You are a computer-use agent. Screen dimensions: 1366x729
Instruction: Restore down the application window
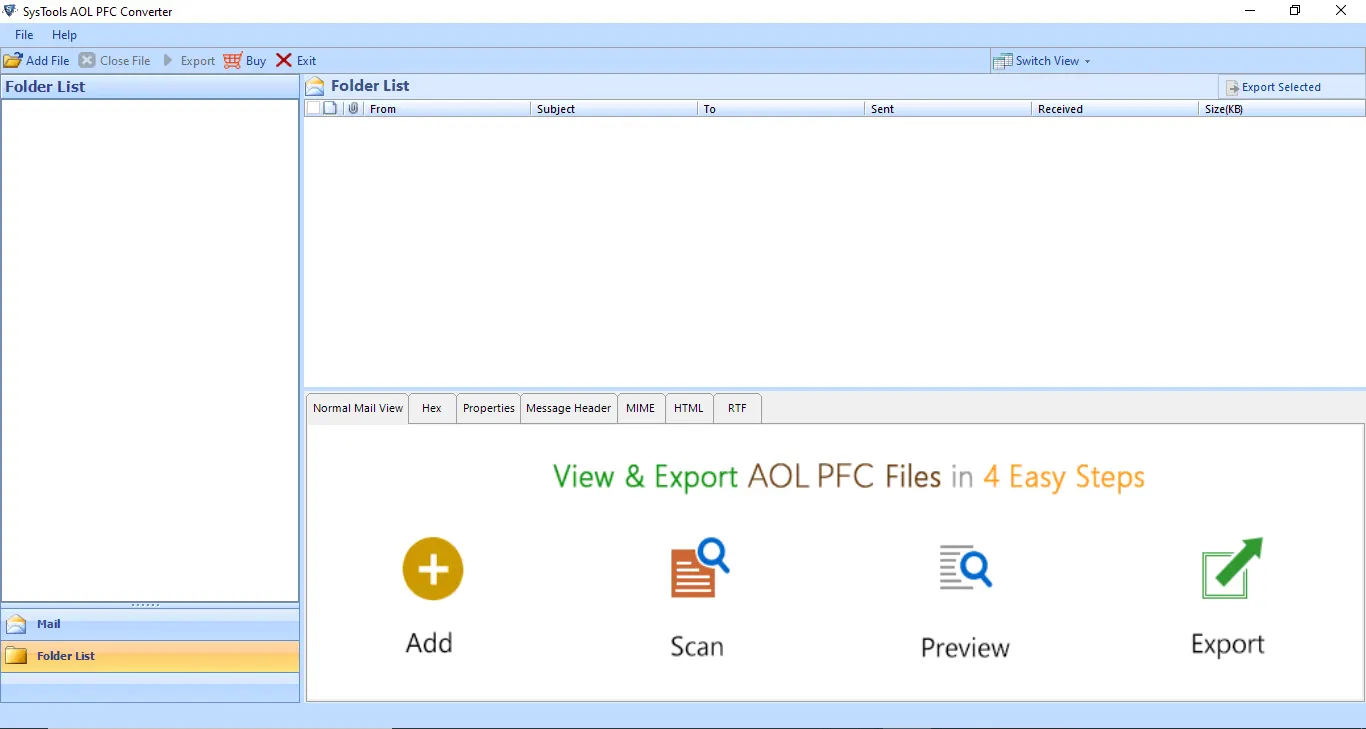[x=1295, y=11]
